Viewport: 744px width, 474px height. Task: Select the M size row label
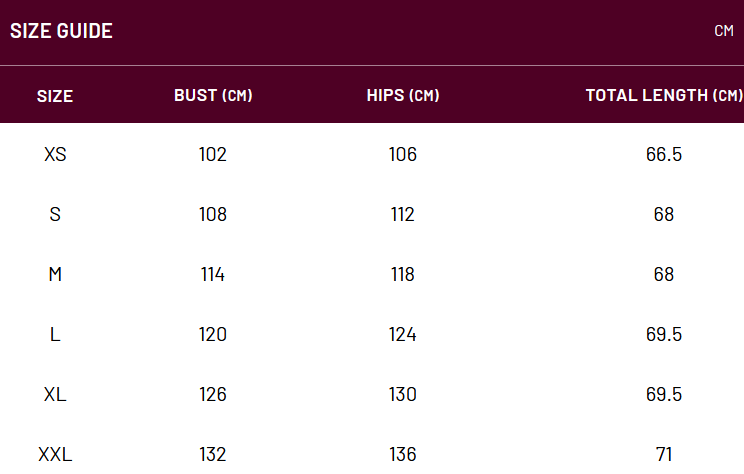click(x=55, y=274)
